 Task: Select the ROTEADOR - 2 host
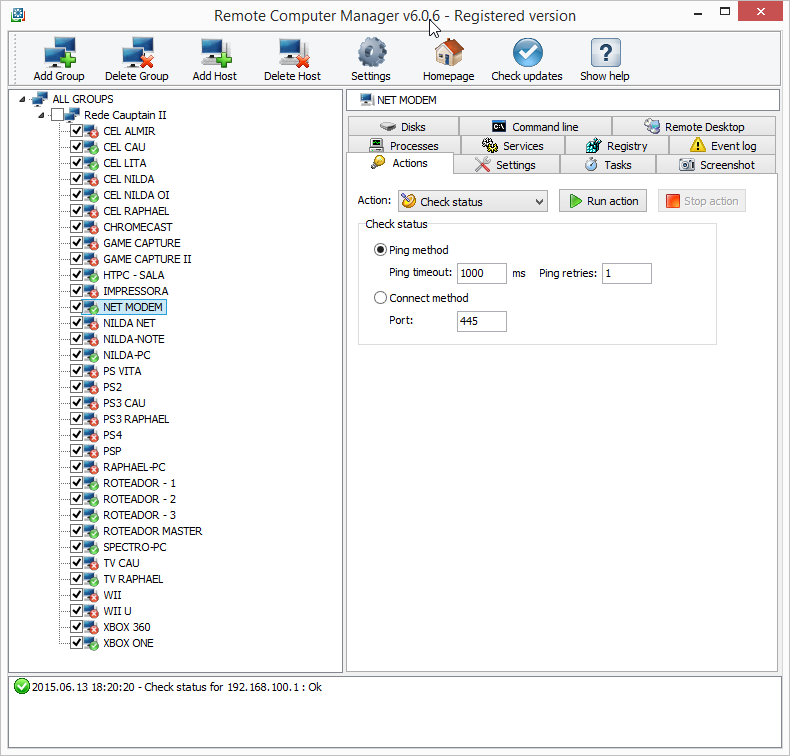point(140,499)
